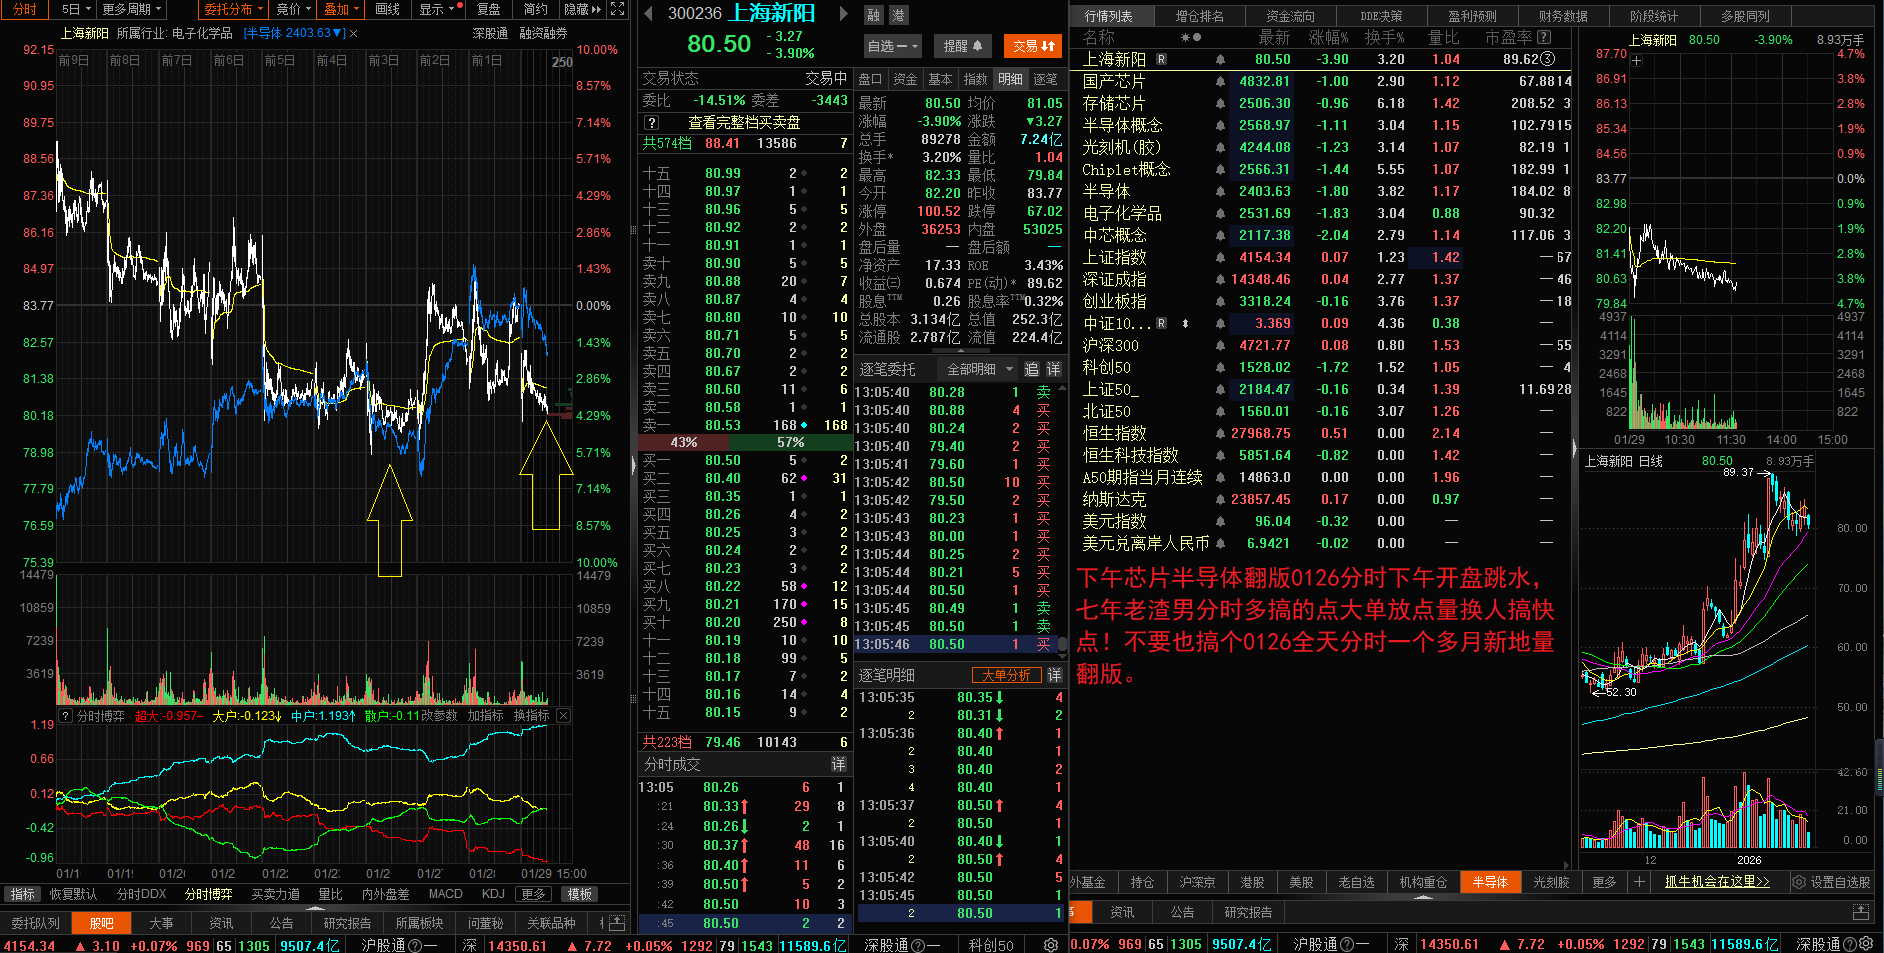Switch to the 资金流向 tab
This screenshot has height=953, width=1884.
pyautogui.click(x=1290, y=16)
